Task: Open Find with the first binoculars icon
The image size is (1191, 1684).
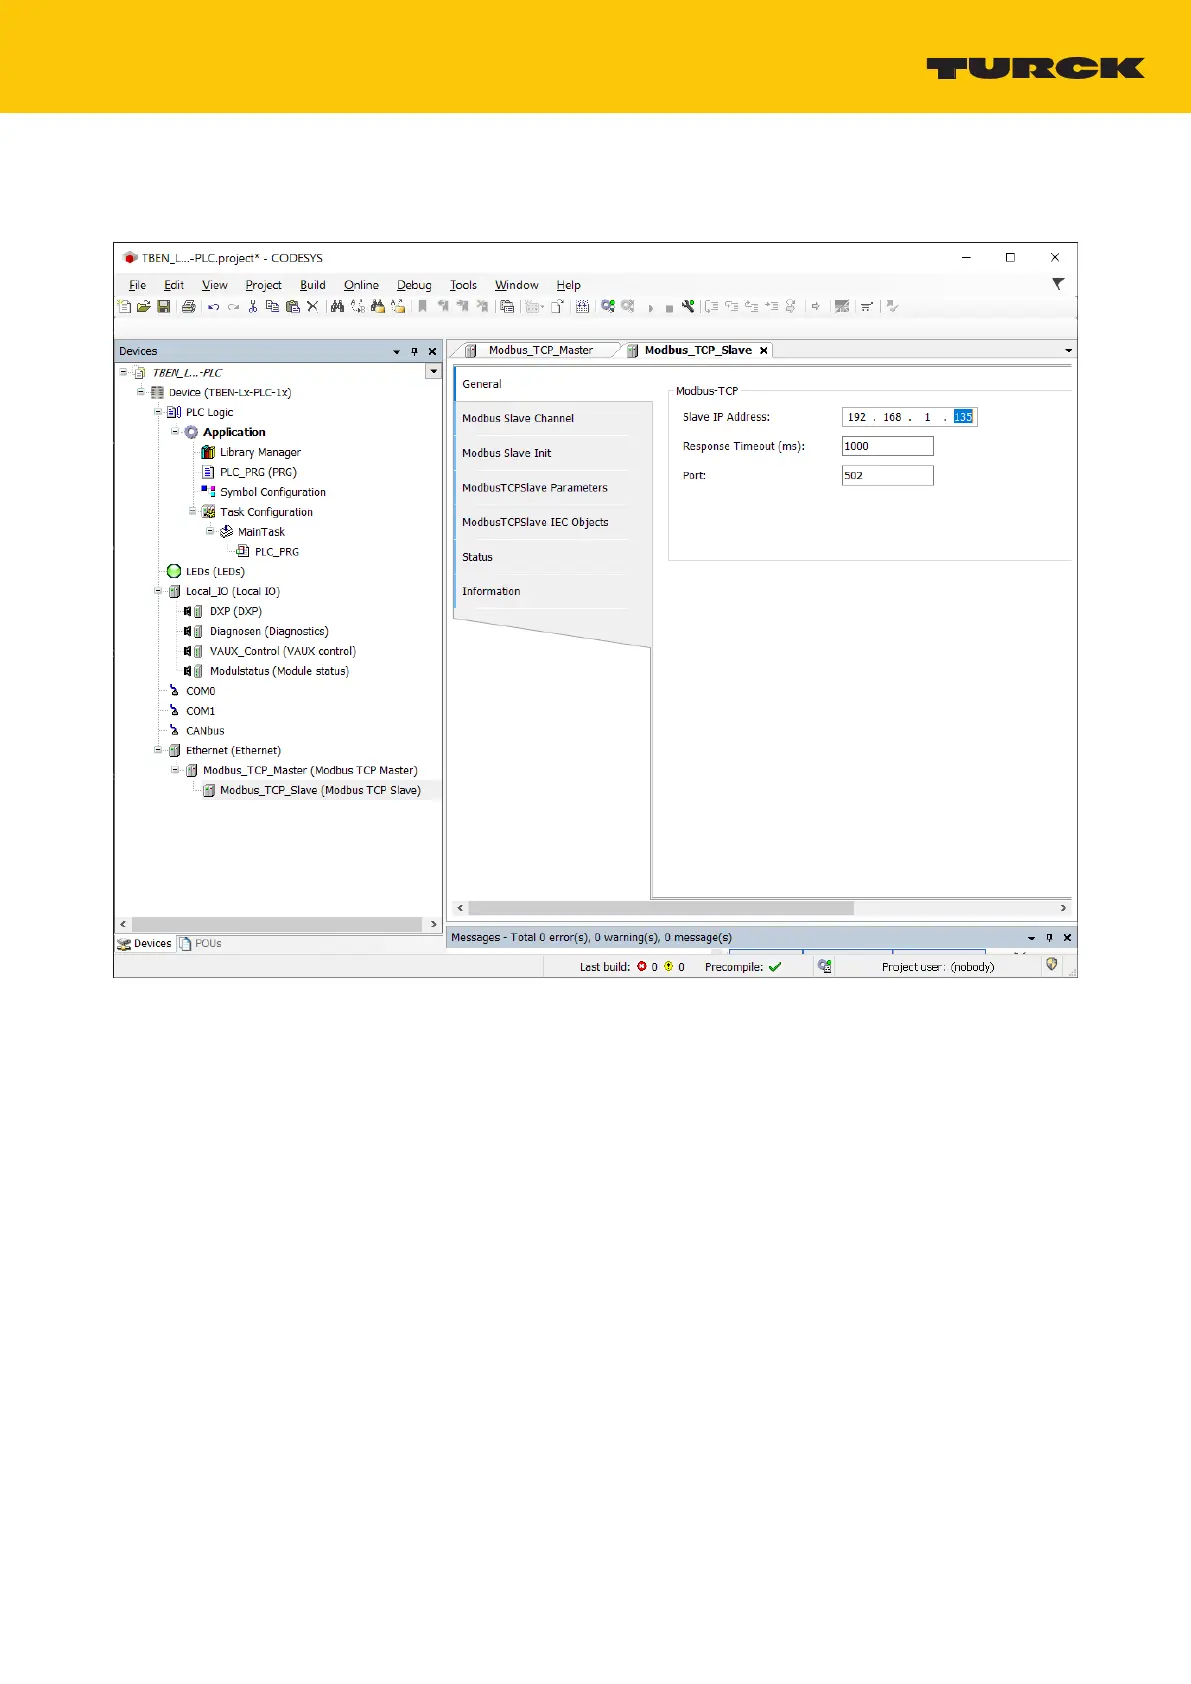Action: point(337,307)
